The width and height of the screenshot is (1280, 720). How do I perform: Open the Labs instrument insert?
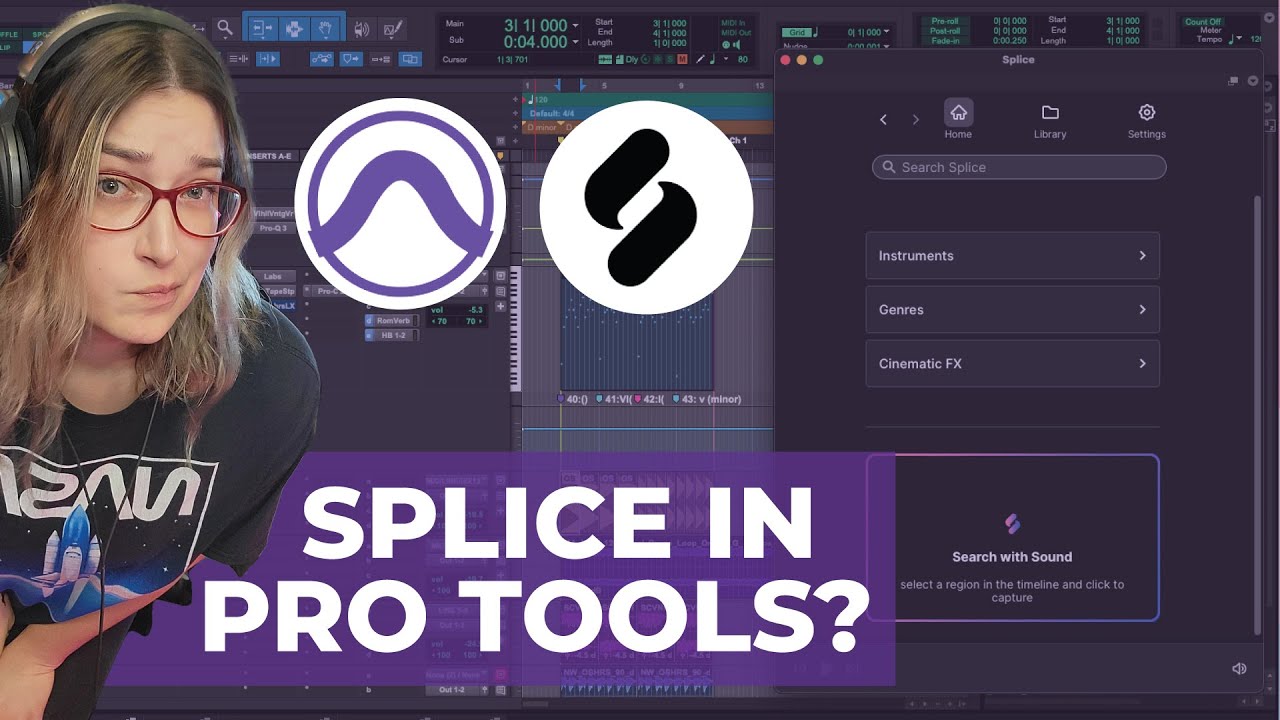[274, 276]
